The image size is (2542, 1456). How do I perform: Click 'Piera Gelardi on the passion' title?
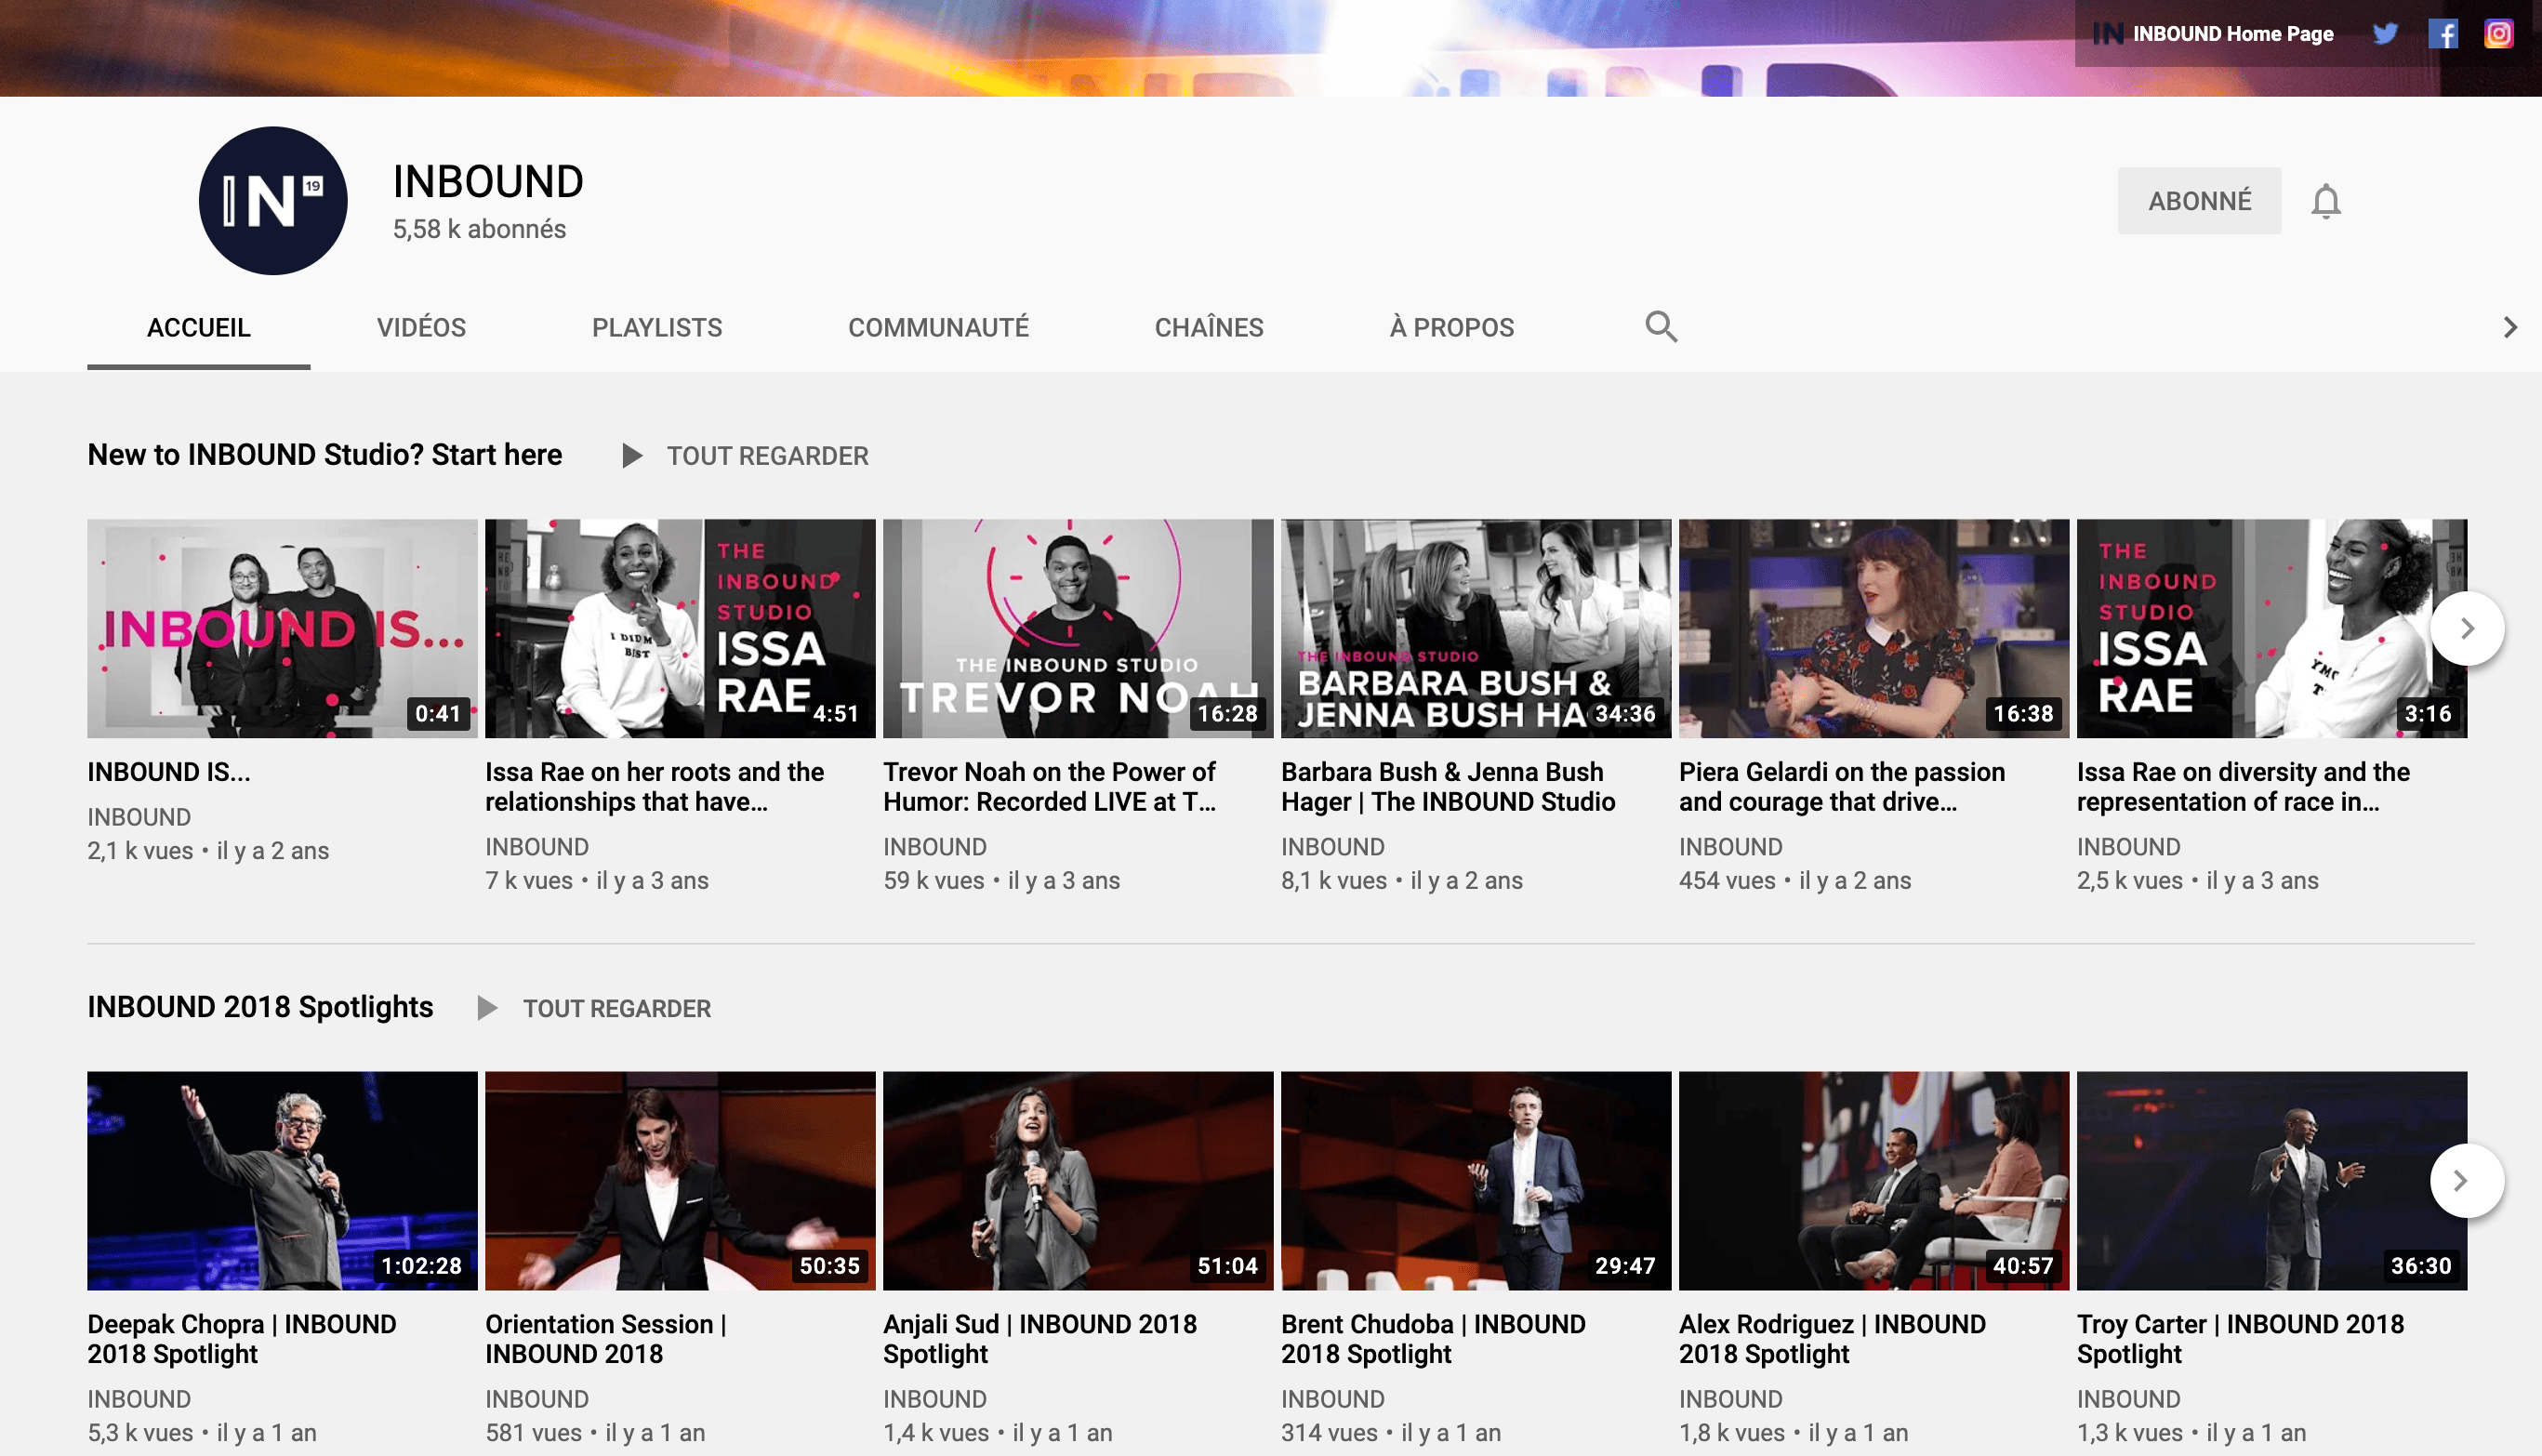pos(1842,787)
